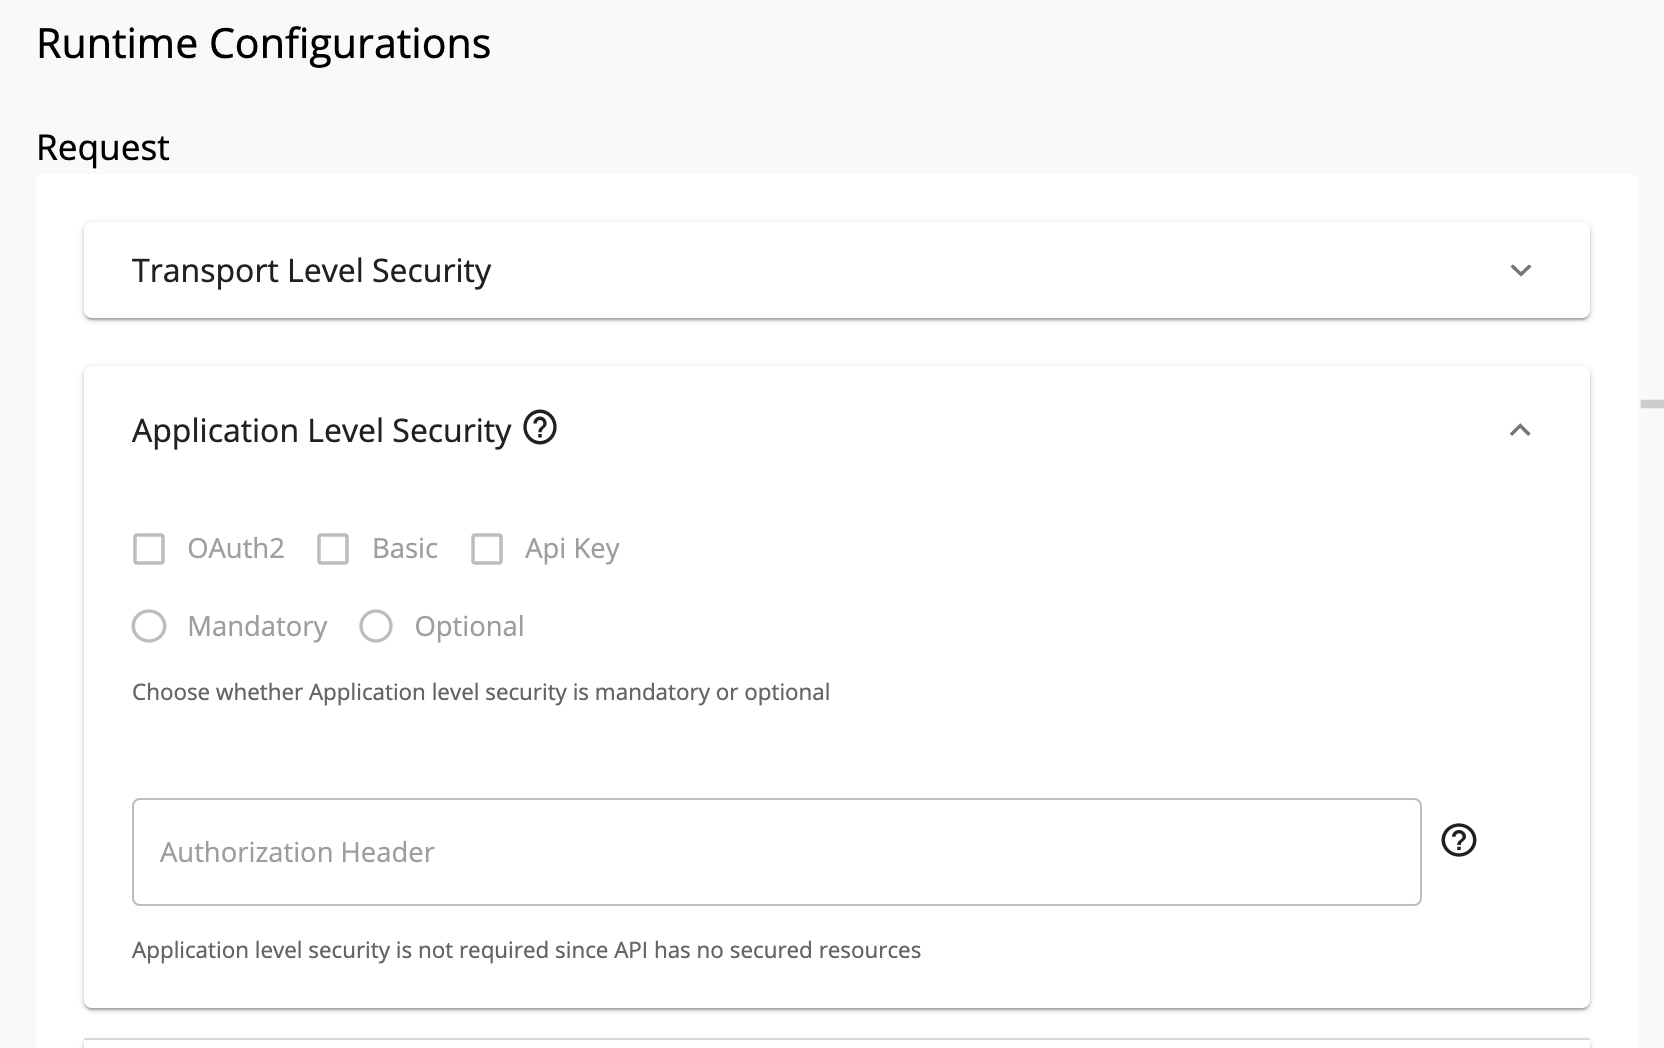Click the circled question mark right of the input box
Screen dimensions: 1664x1048
coord(1459,841)
